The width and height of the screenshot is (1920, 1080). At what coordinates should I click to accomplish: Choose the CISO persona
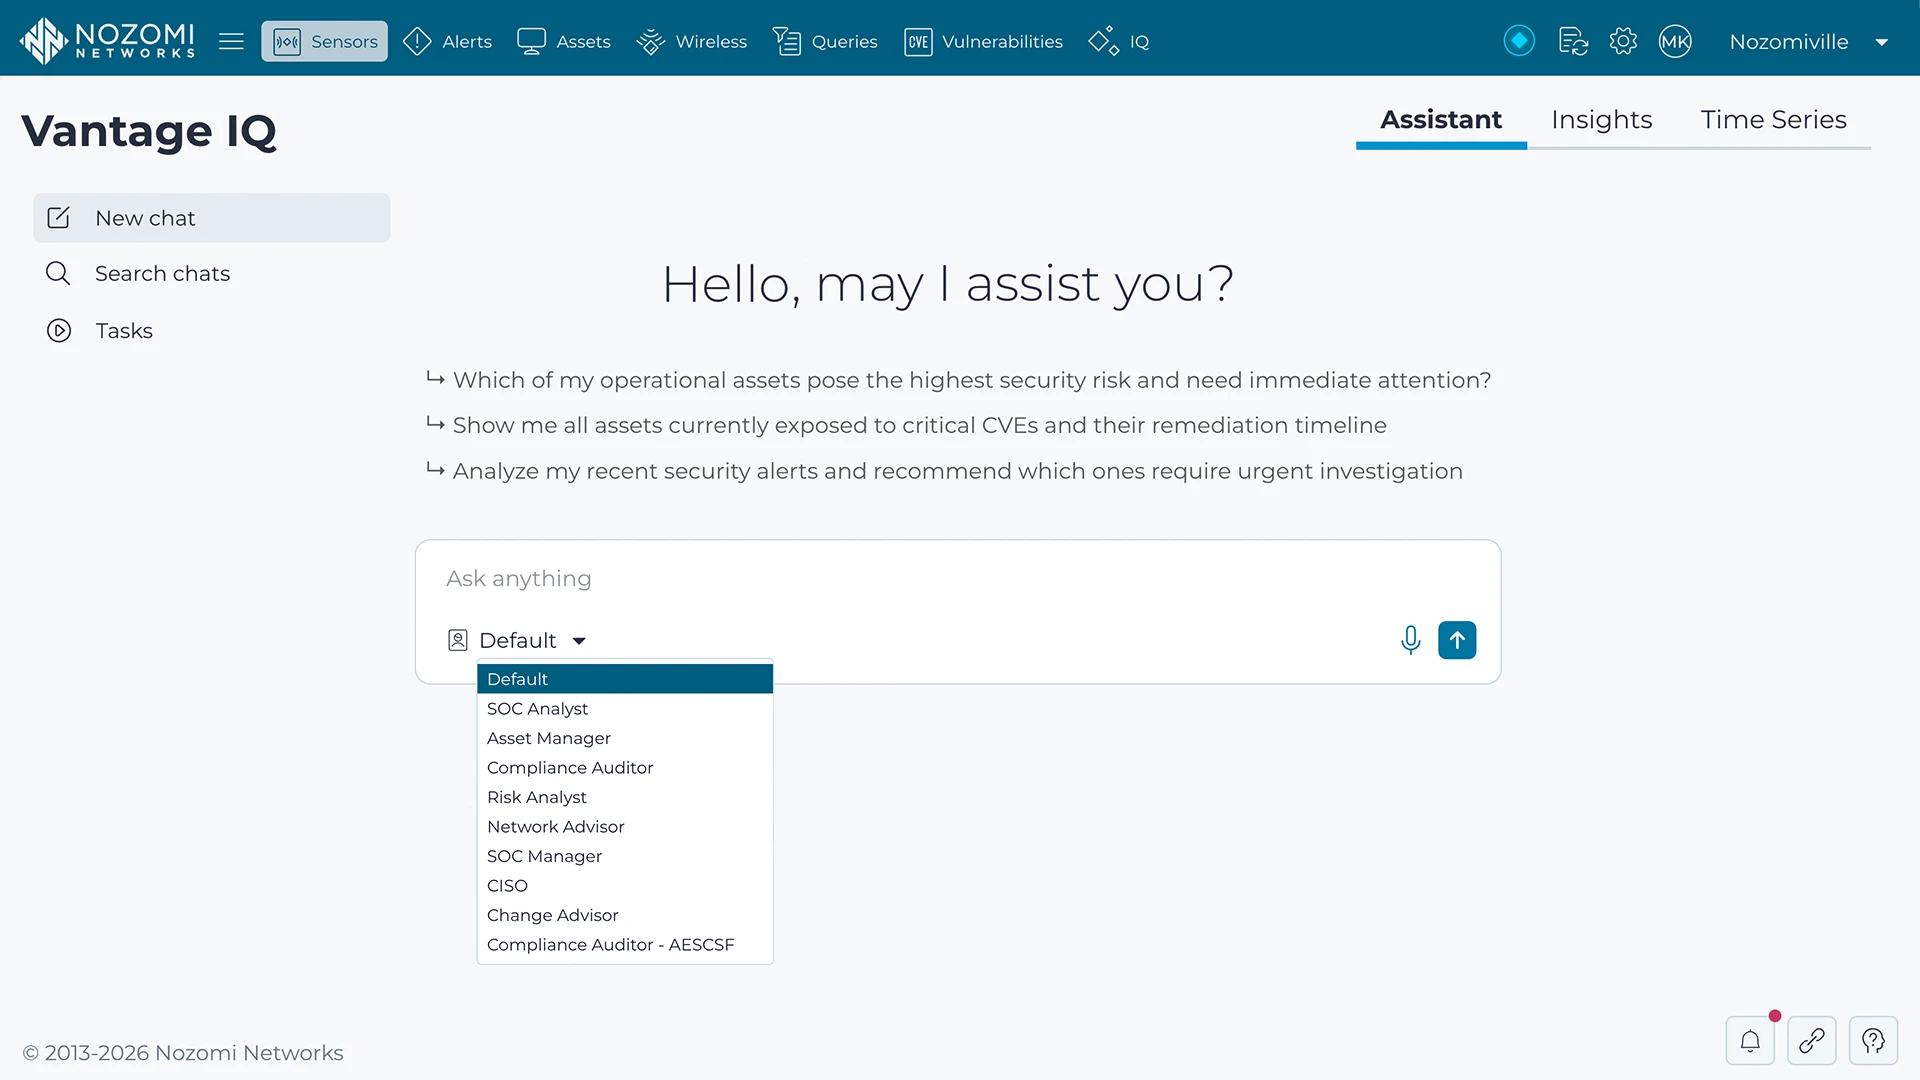(x=625, y=885)
